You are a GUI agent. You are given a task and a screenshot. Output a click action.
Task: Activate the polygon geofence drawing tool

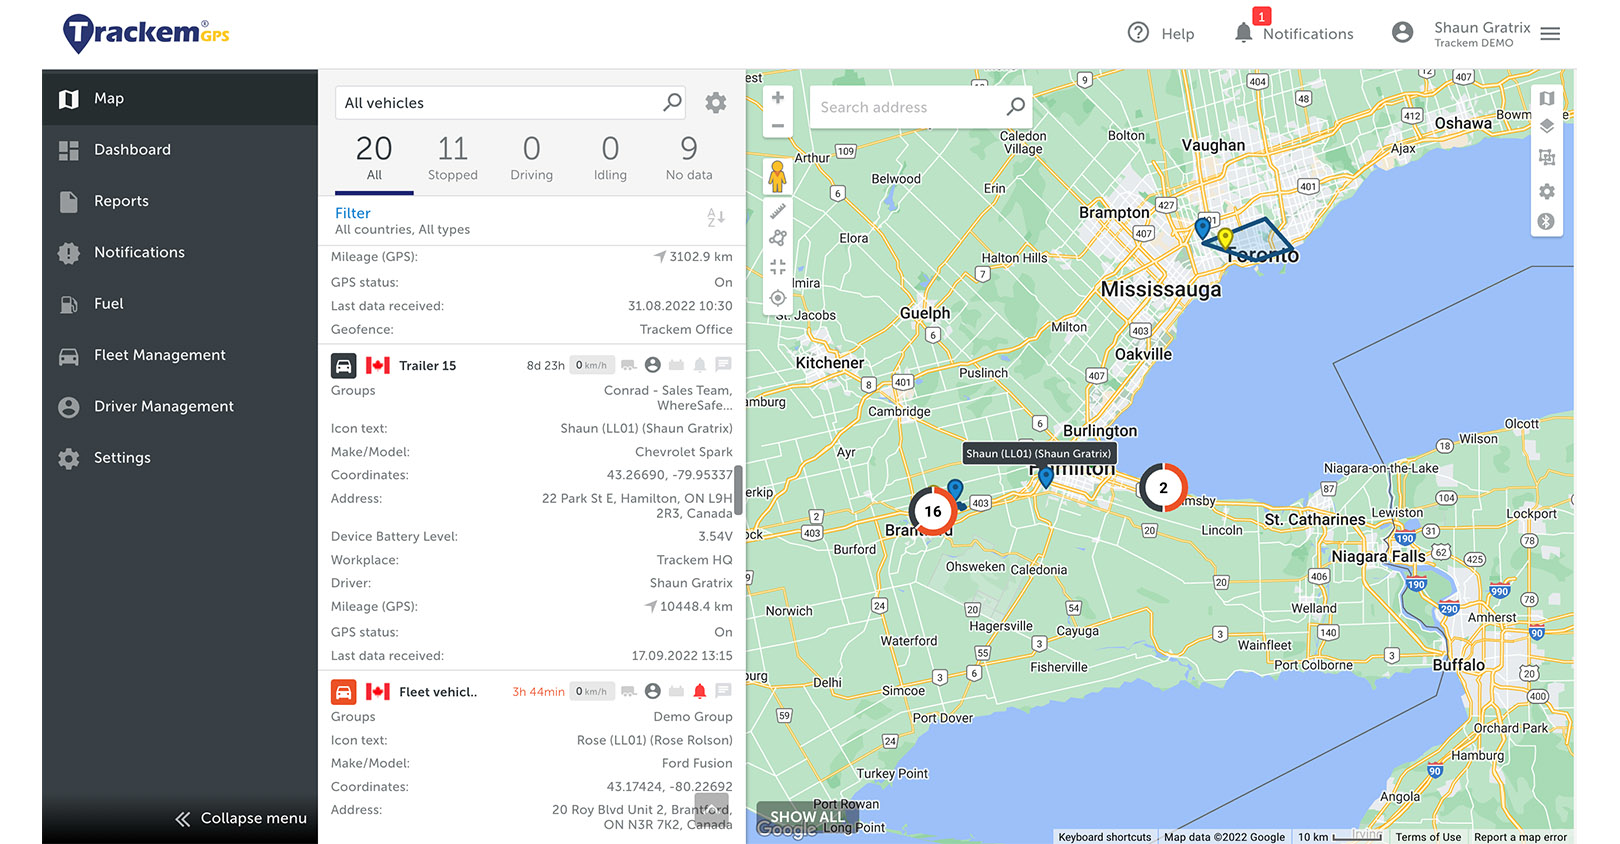tap(778, 238)
